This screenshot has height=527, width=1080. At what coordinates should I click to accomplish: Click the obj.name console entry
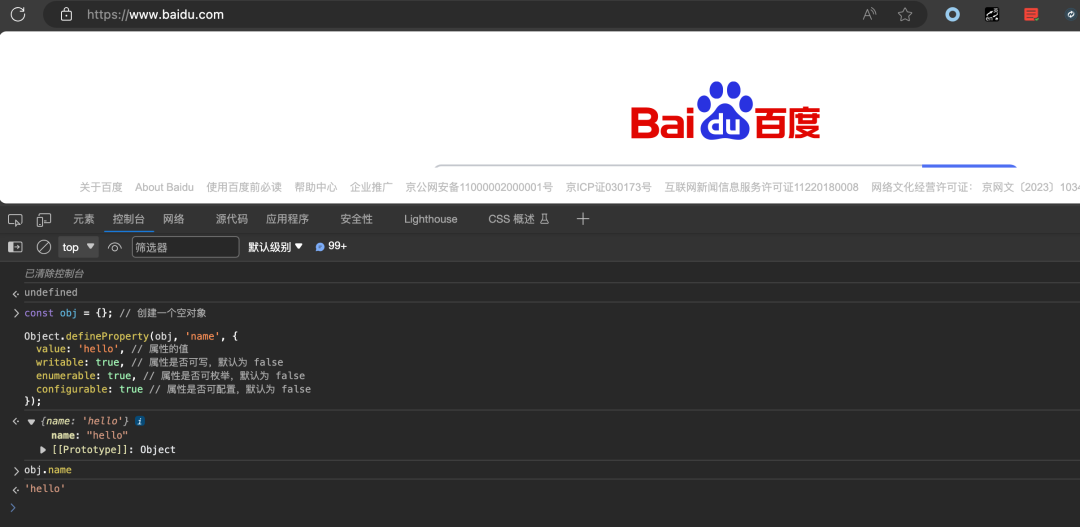(48, 470)
